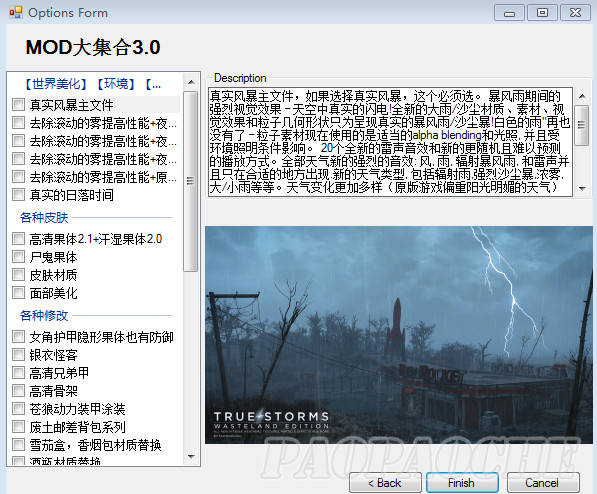597x494 pixels.
Task: Enable the 废土邮差背包系列 checkbox
Action: 18,427
